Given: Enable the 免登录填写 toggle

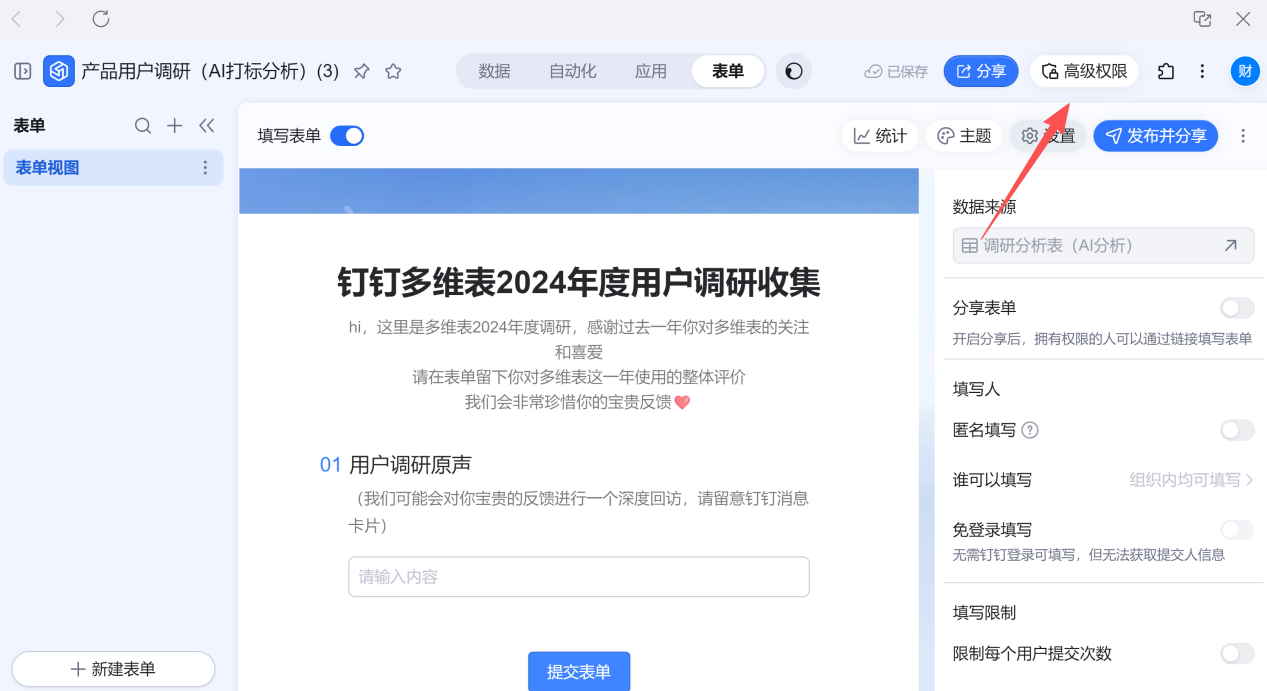Looking at the screenshot, I should 1237,530.
